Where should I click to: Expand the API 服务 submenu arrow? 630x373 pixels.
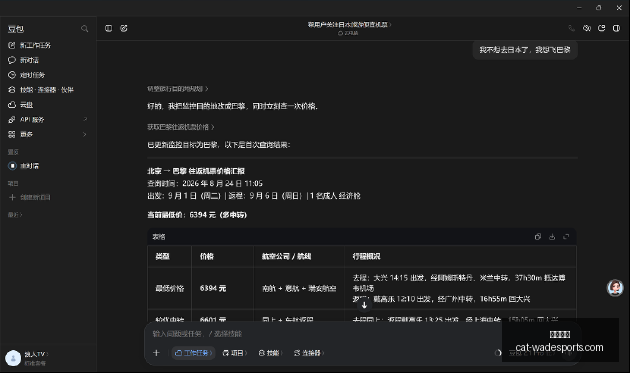(85, 119)
